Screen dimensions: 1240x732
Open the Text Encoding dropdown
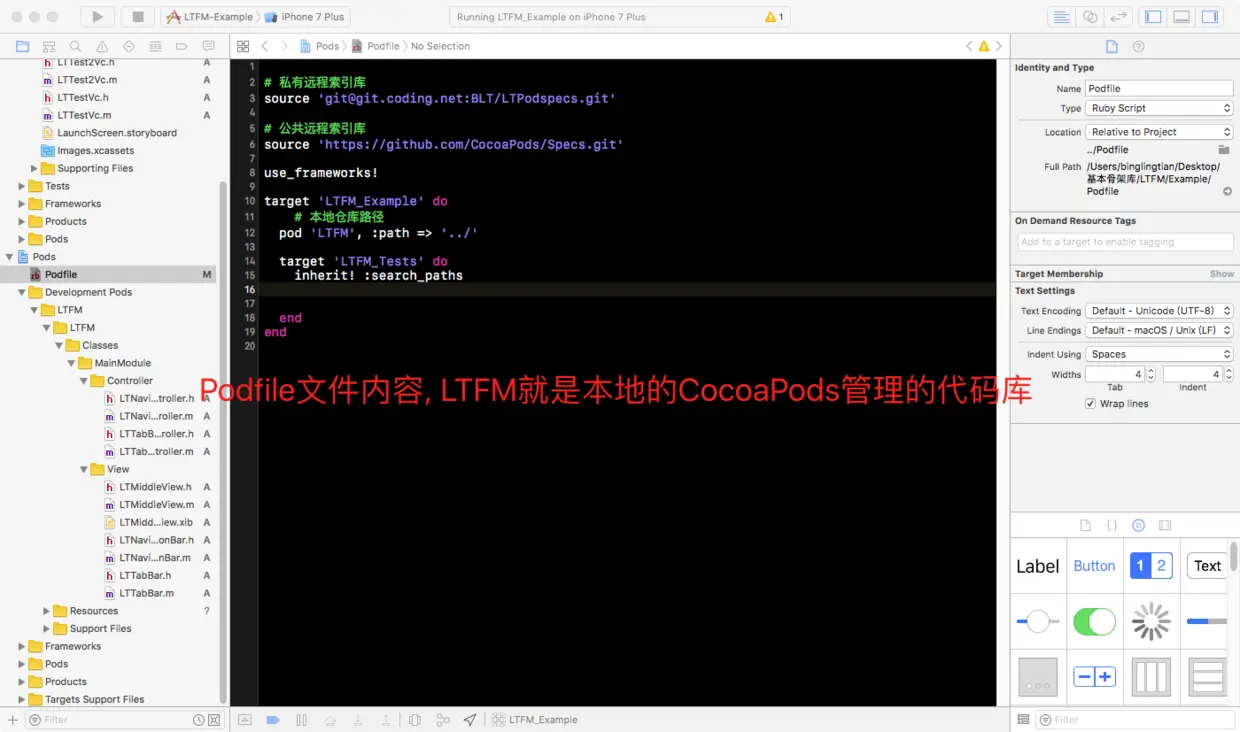coord(1160,311)
